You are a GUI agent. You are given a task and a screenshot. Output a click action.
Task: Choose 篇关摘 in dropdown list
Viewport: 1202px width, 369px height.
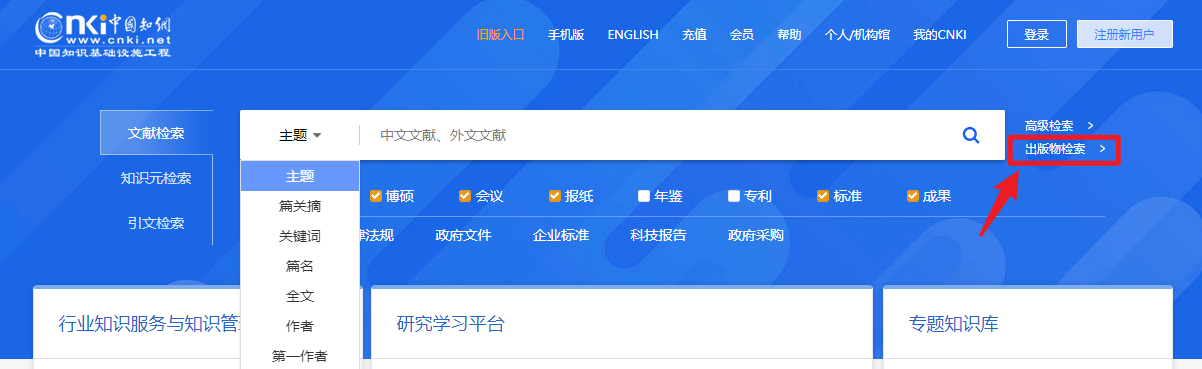click(300, 206)
